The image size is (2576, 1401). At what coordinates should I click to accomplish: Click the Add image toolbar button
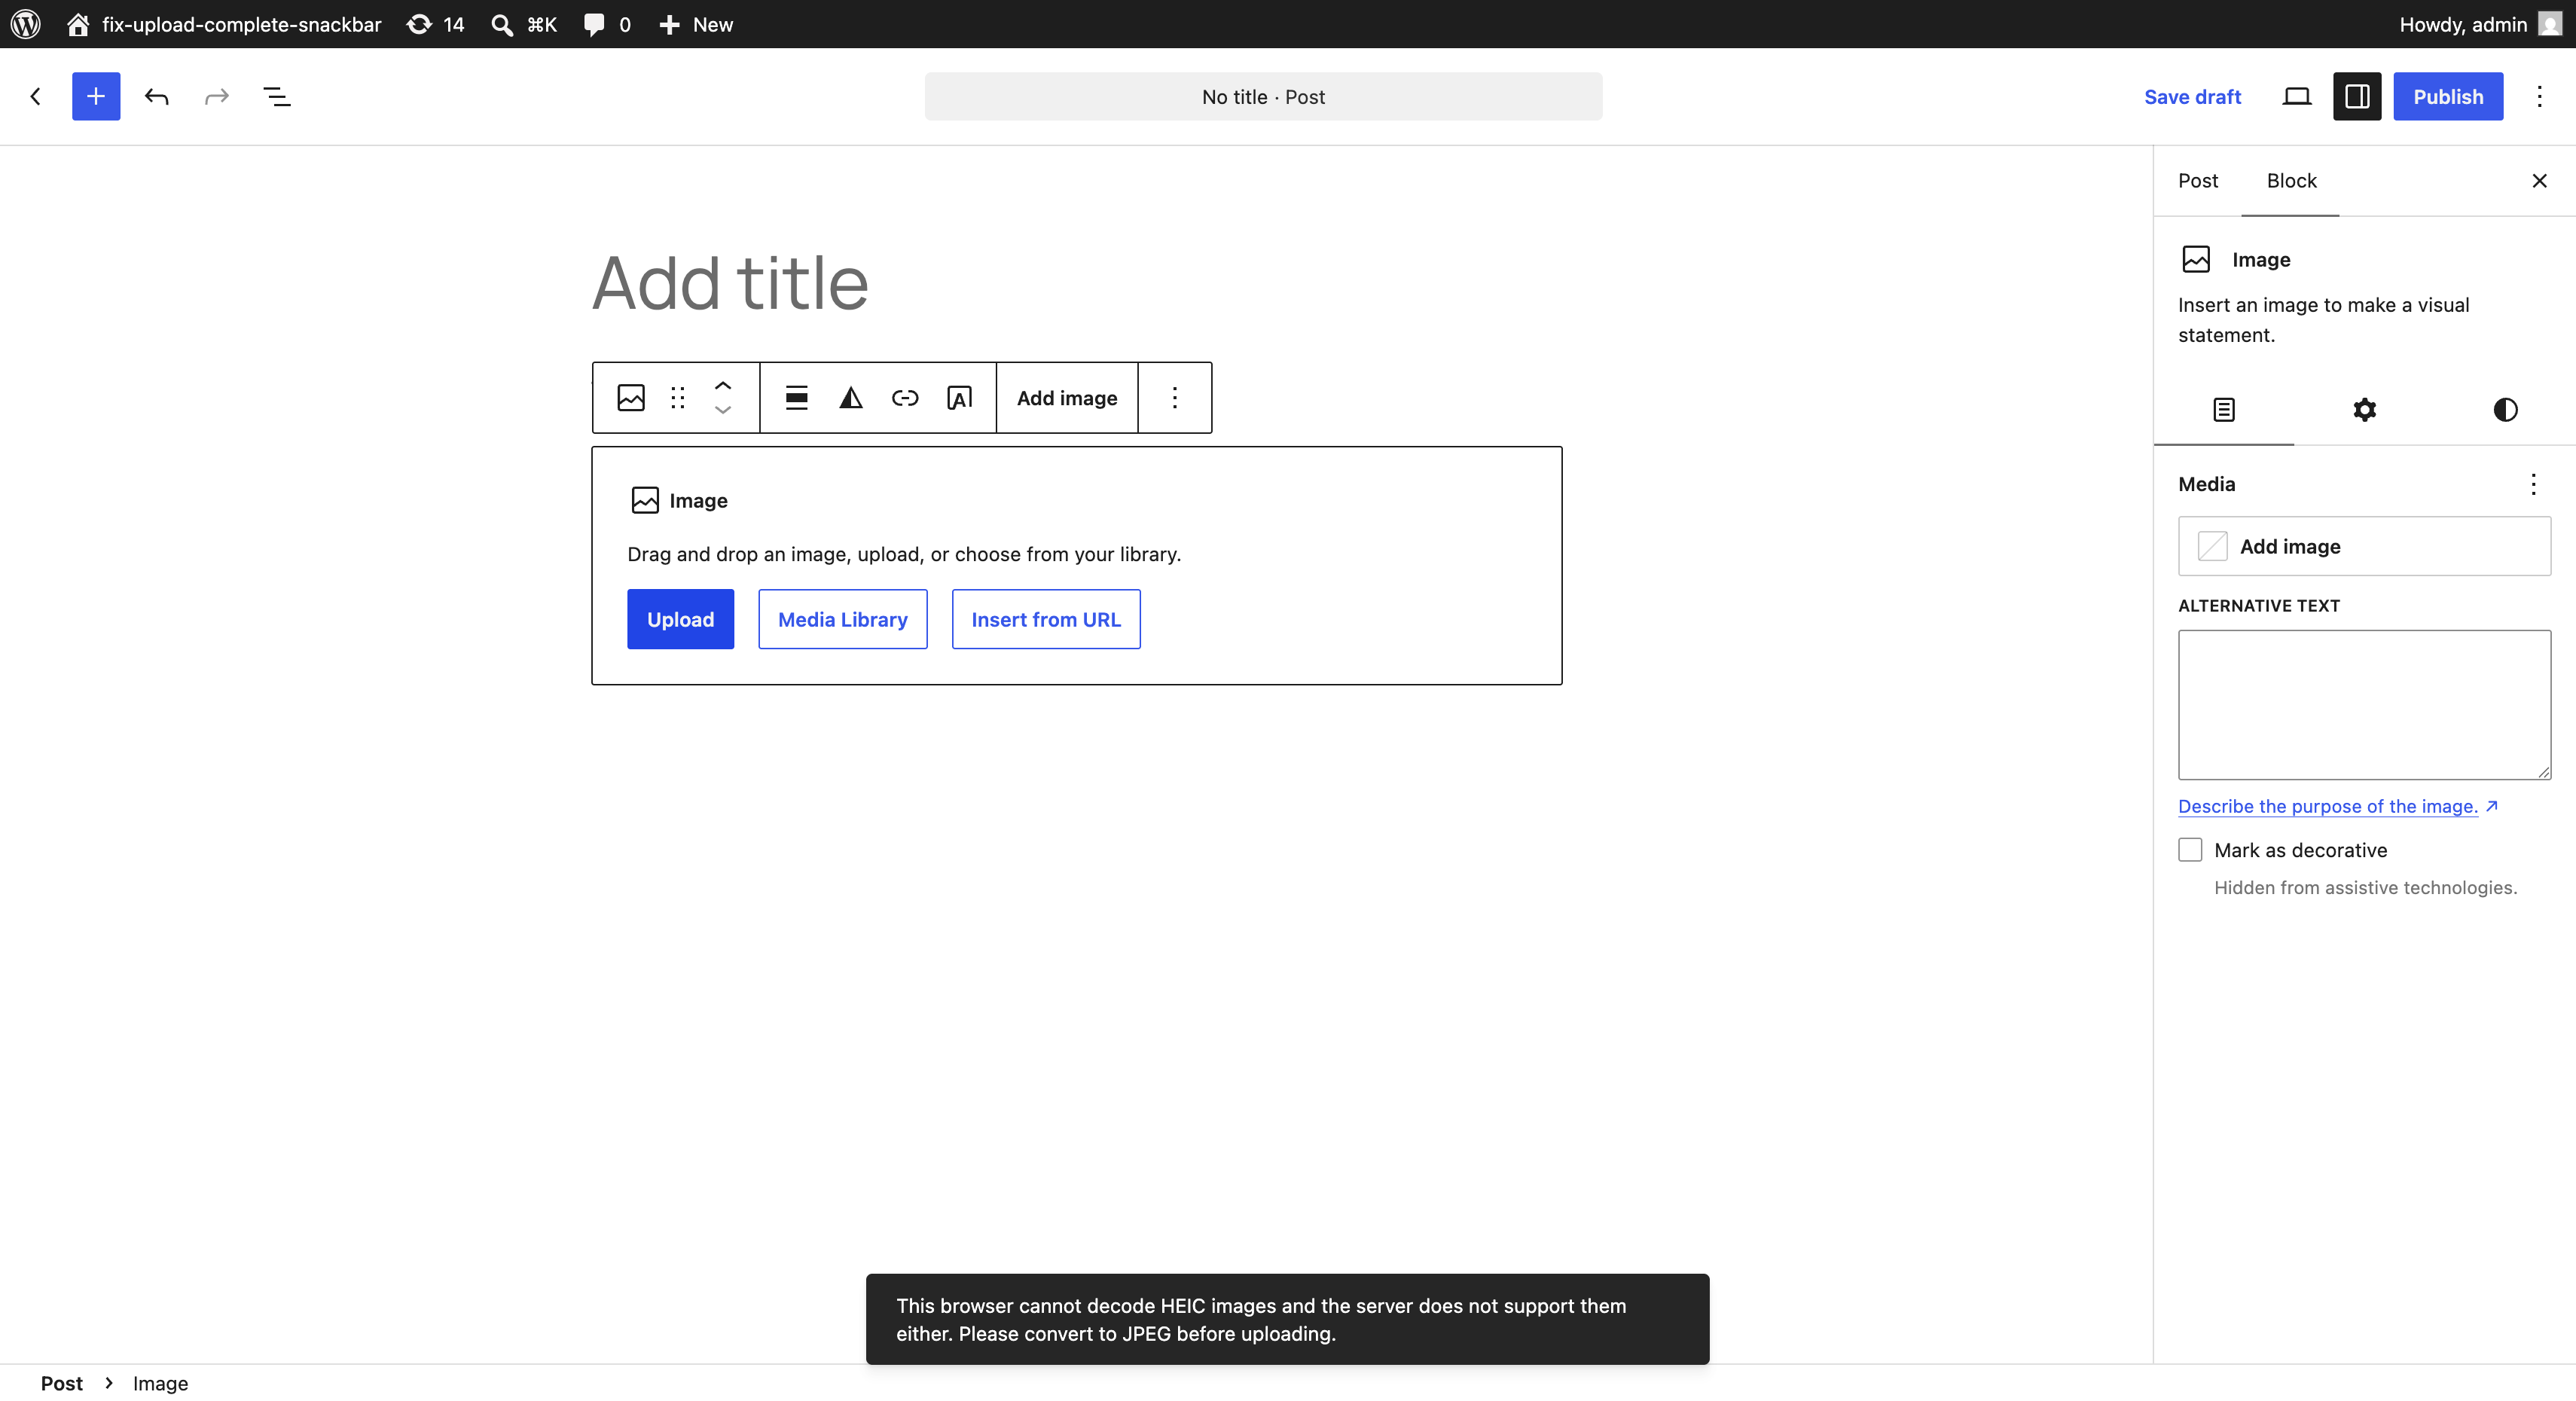point(1067,398)
